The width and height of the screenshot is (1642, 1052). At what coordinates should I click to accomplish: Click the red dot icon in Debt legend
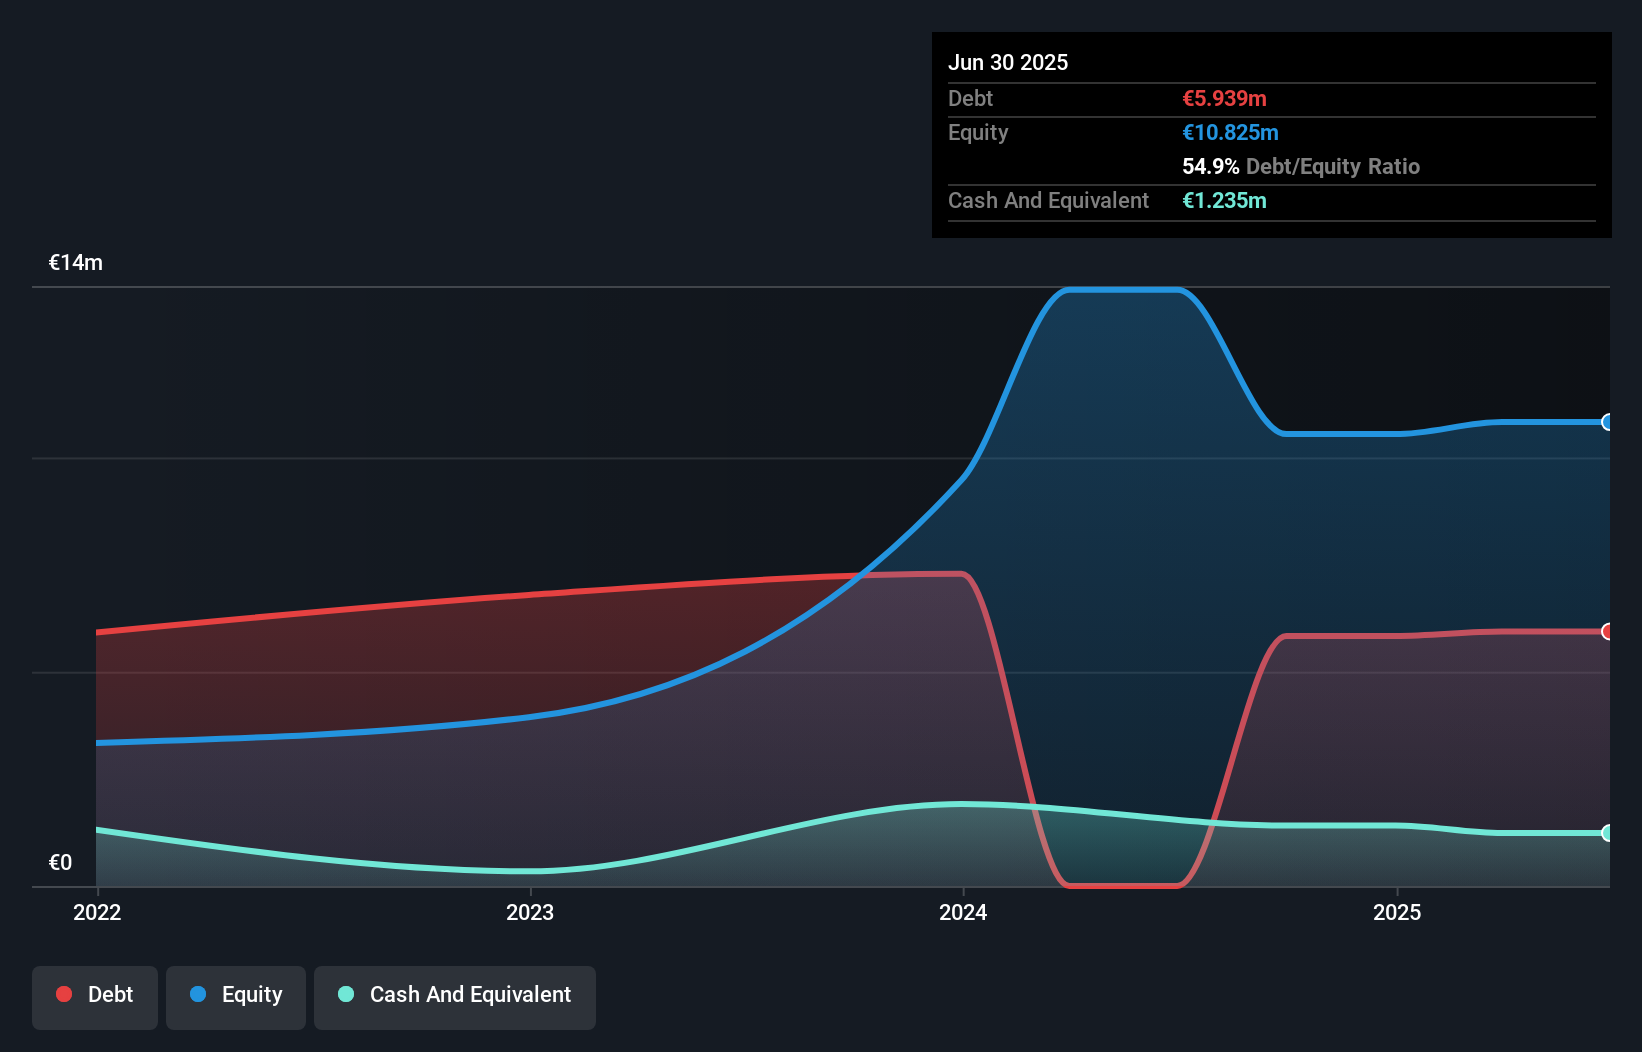(x=63, y=994)
